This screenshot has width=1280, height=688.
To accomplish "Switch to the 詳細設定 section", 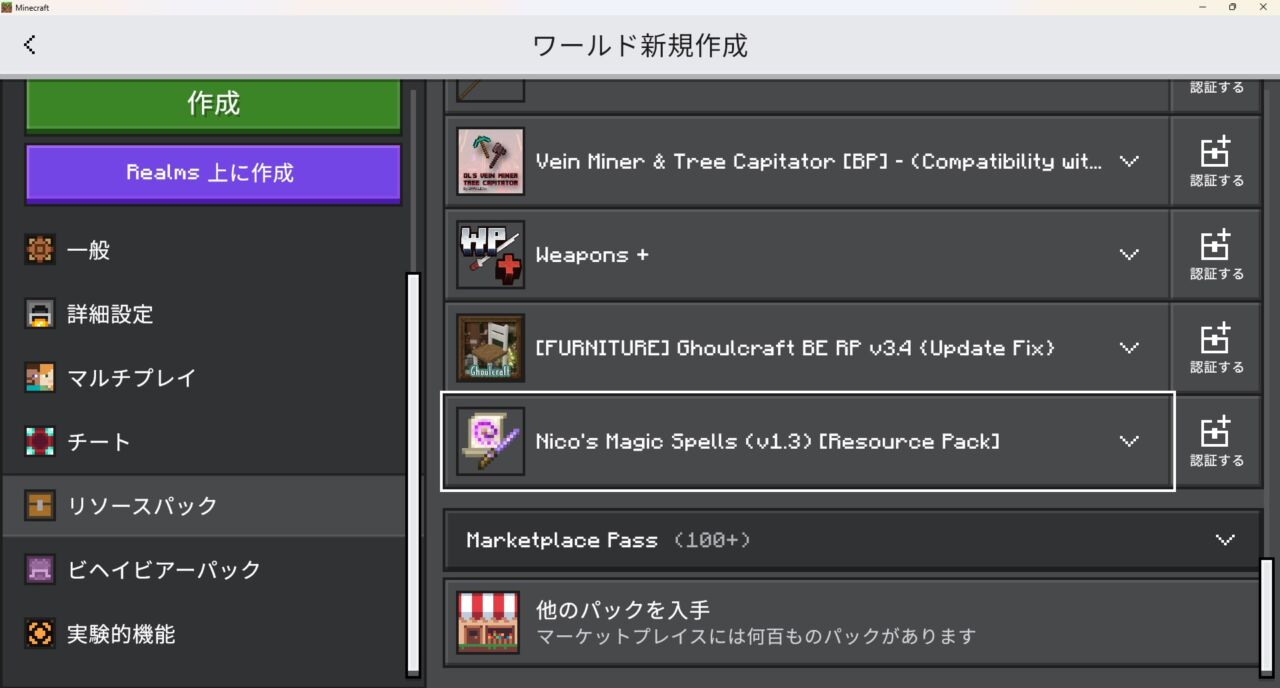I will 108,314.
